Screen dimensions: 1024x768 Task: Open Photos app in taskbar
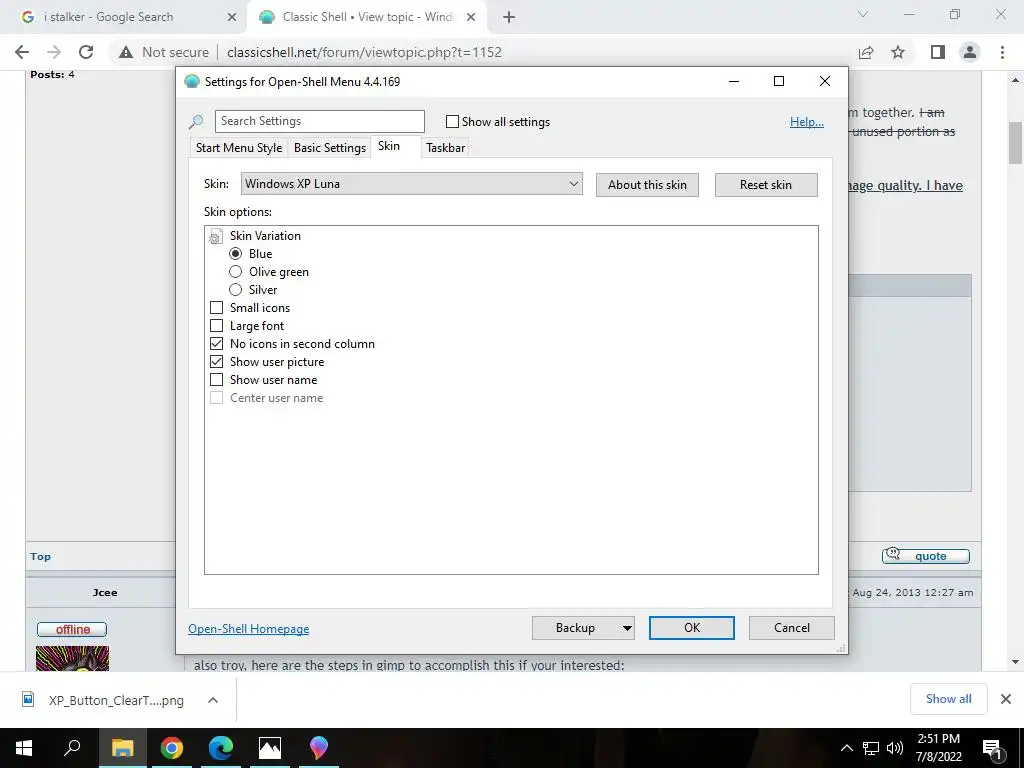(x=270, y=748)
